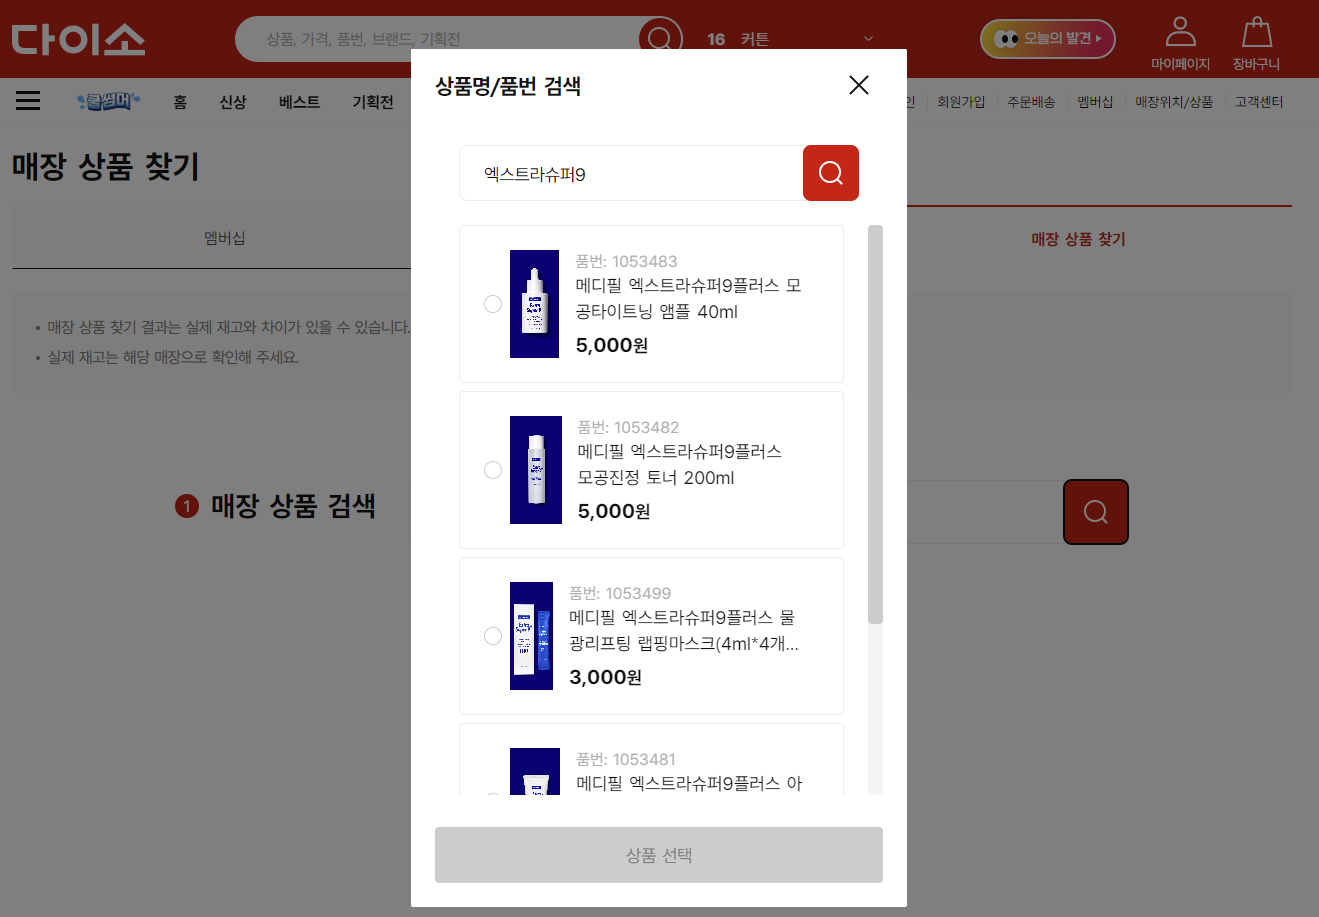
Task: Open the 베스트 menu
Action: click(x=299, y=102)
